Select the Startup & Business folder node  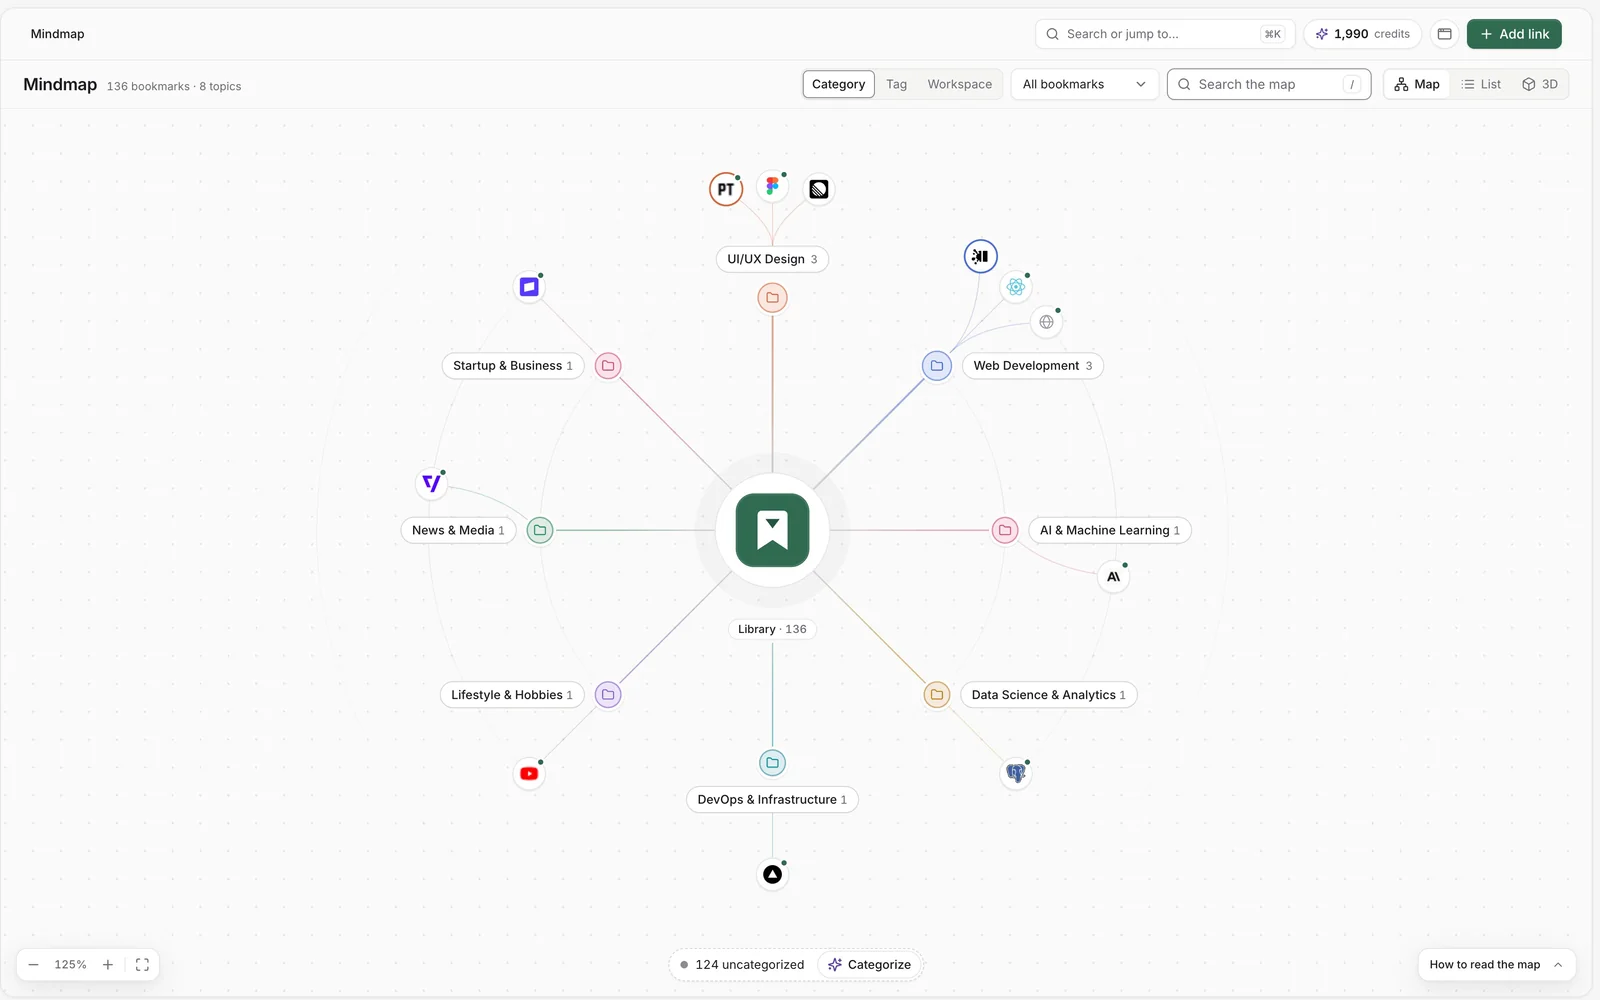click(608, 366)
